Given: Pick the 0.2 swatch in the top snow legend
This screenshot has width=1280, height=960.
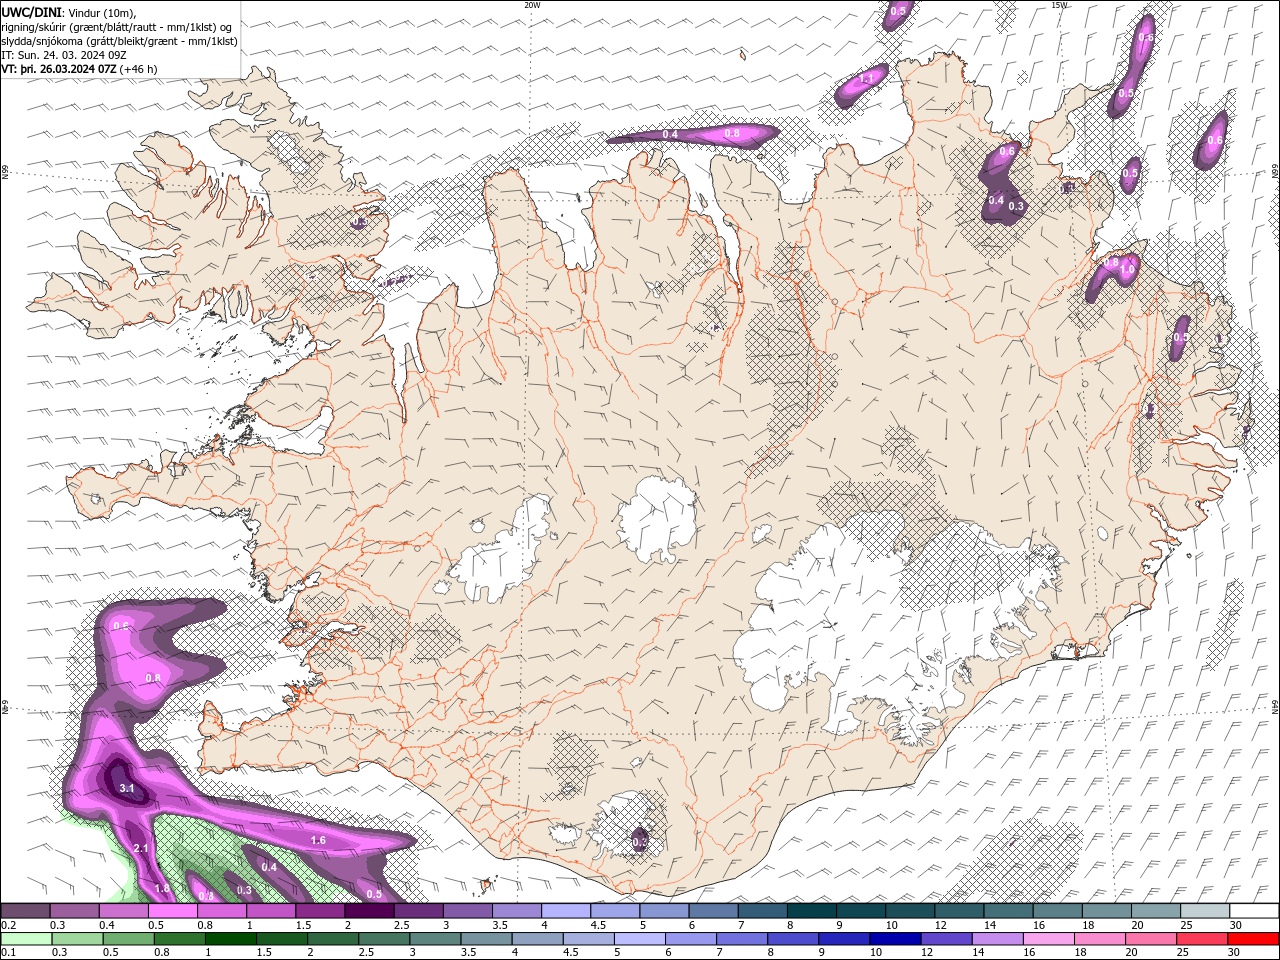Looking at the screenshot, I should [x=25, y=911].
